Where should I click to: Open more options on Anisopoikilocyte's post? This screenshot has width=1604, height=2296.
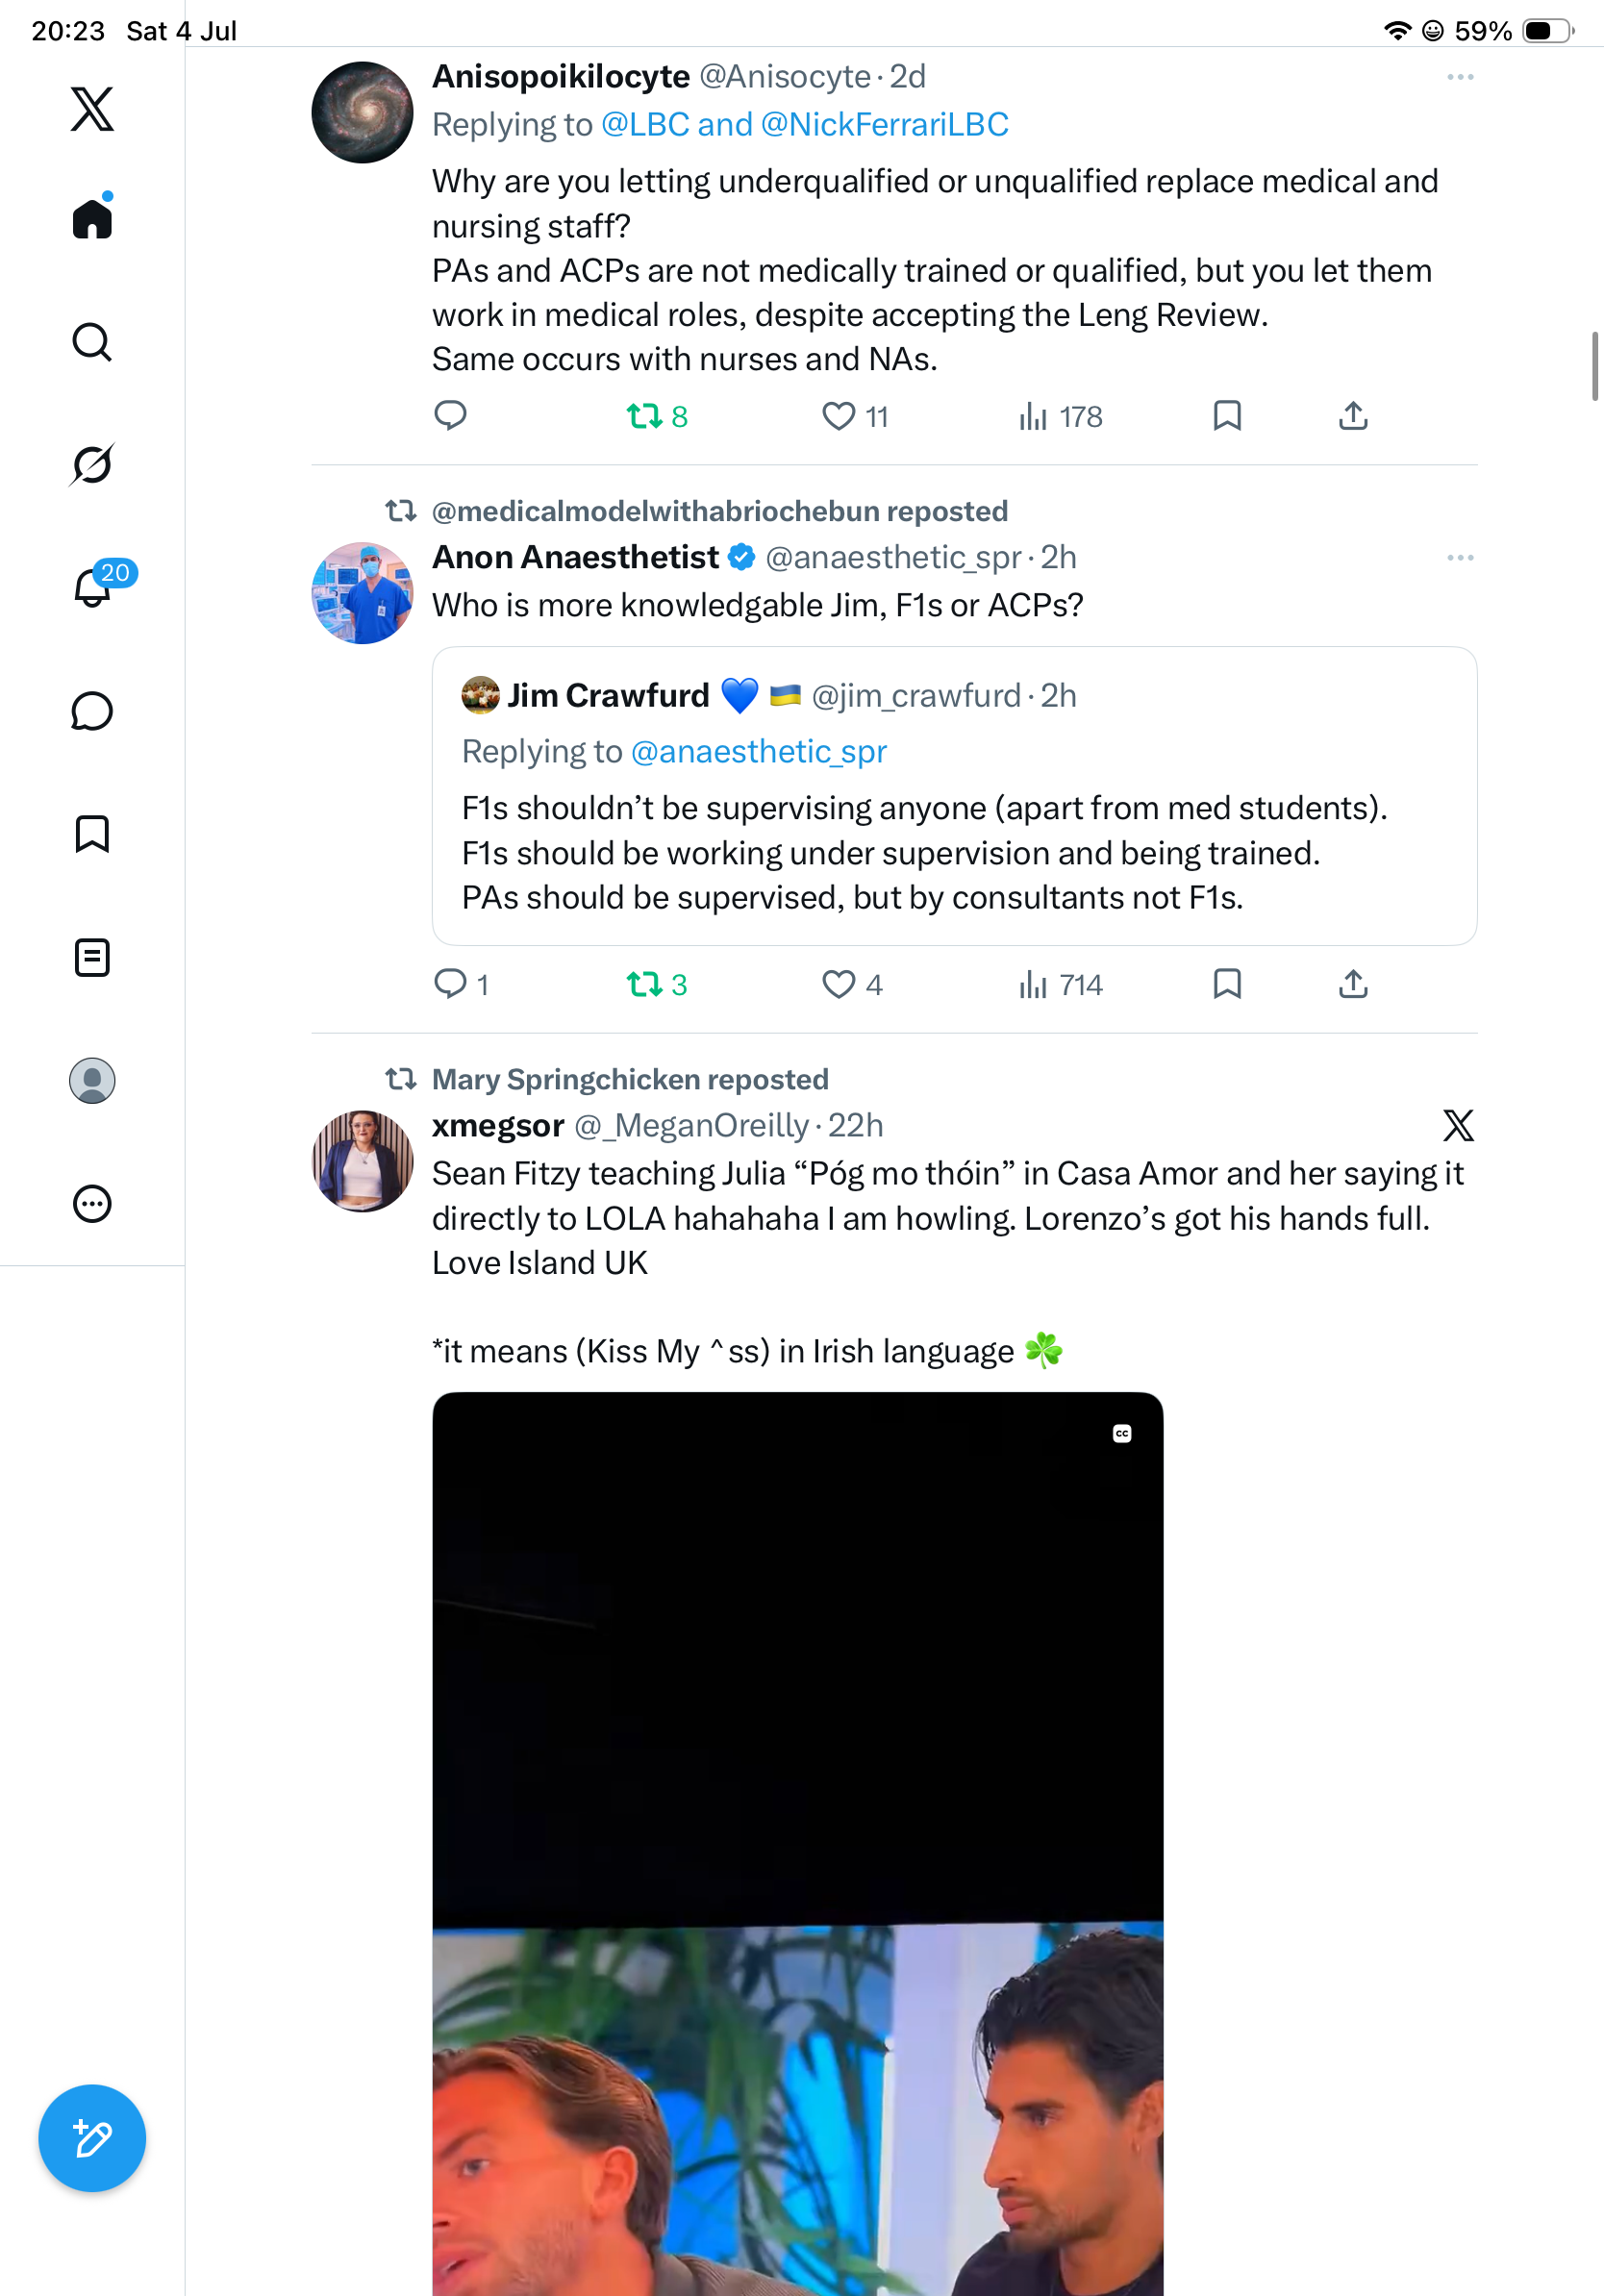pos(1460,77)
